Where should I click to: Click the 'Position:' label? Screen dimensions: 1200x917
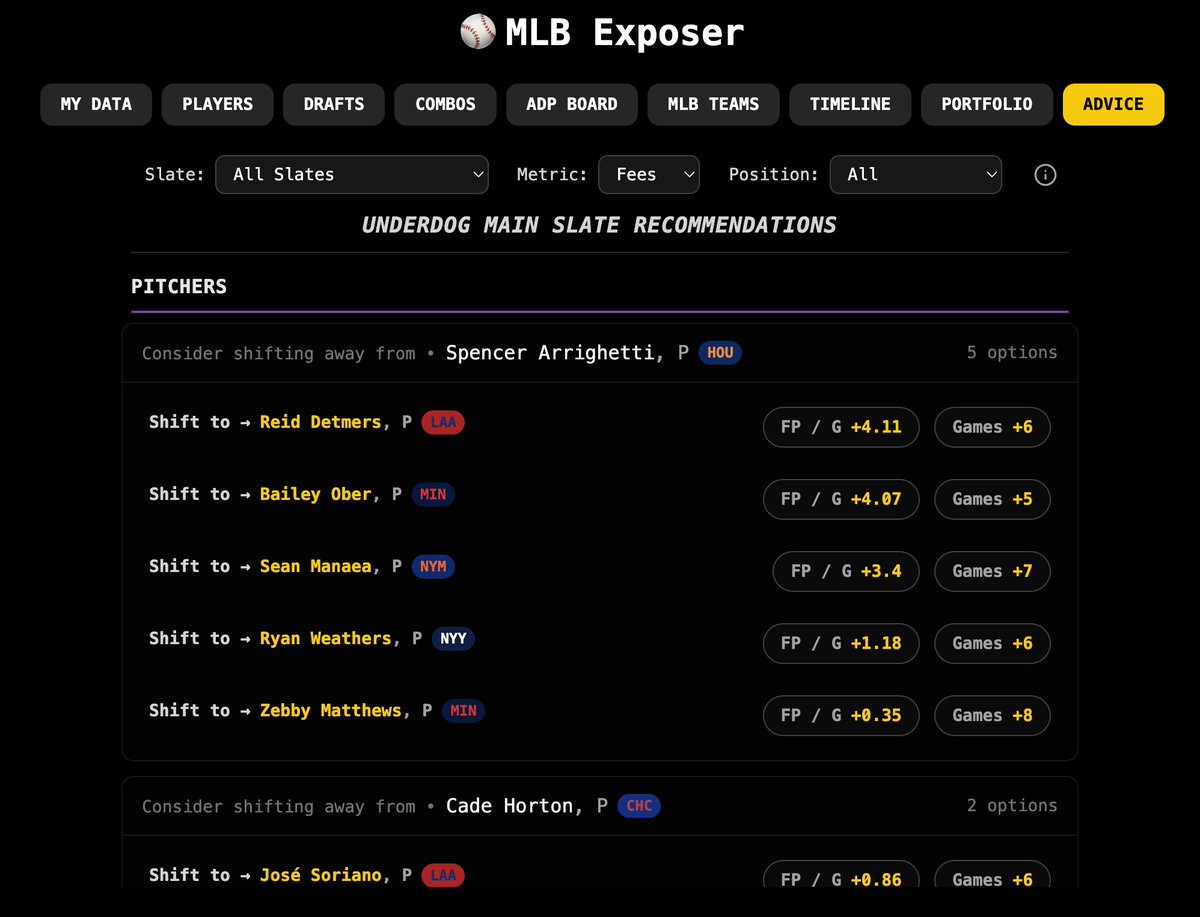[x=774, y=174]
